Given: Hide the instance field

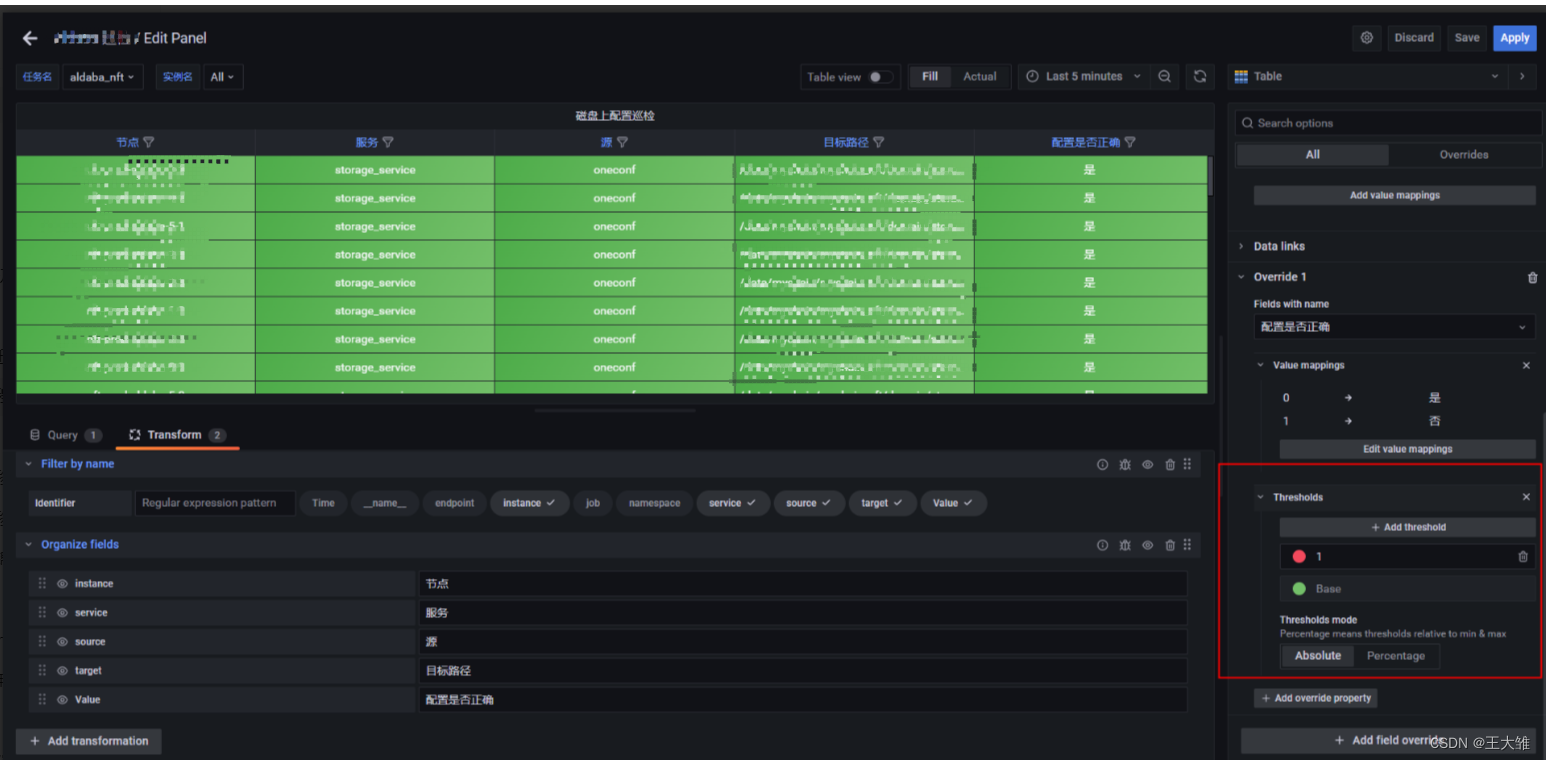Looking at the screenshot, I should (x=62, y=584).
